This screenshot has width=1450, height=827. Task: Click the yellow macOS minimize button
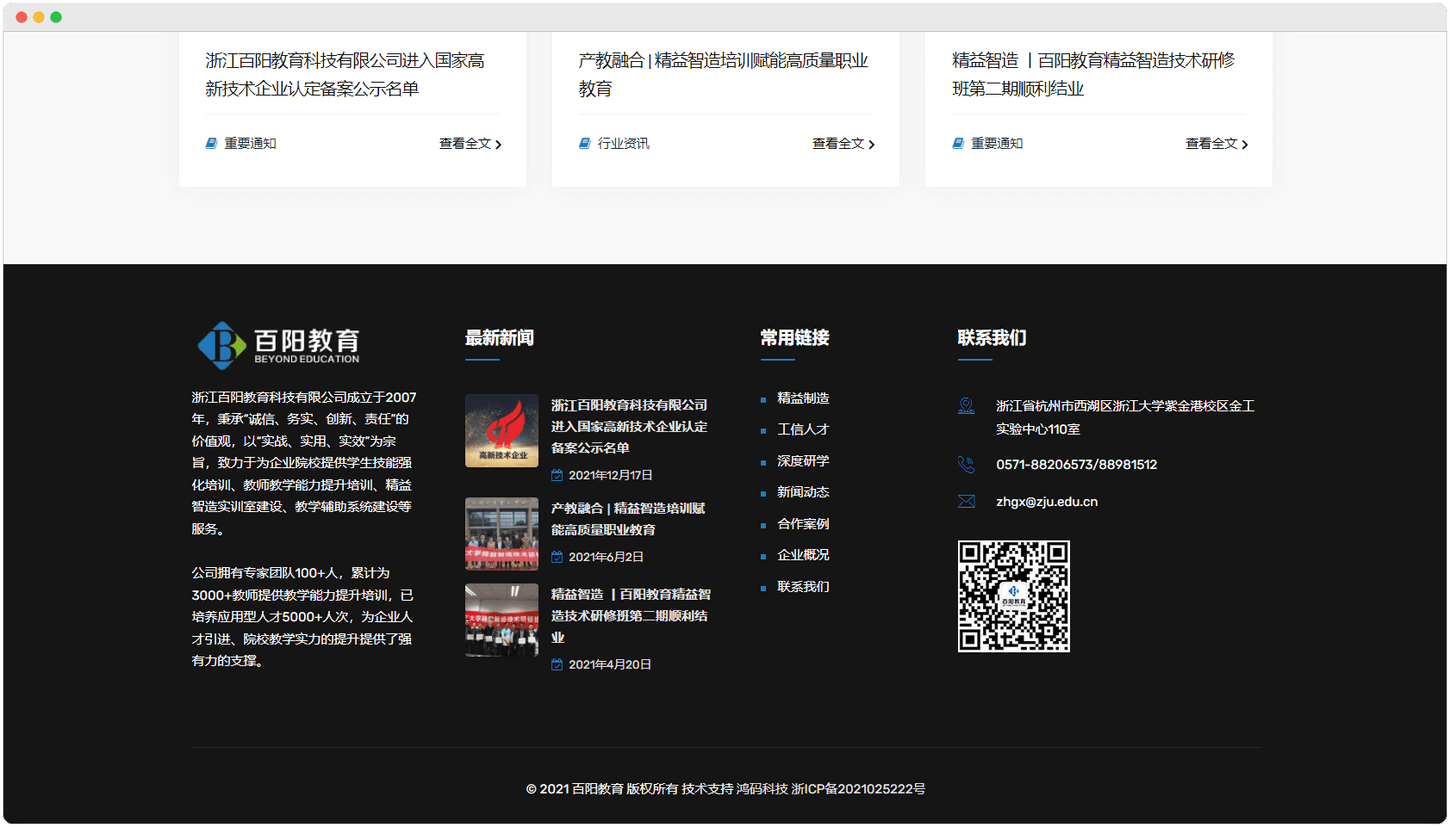pos(39,17)
